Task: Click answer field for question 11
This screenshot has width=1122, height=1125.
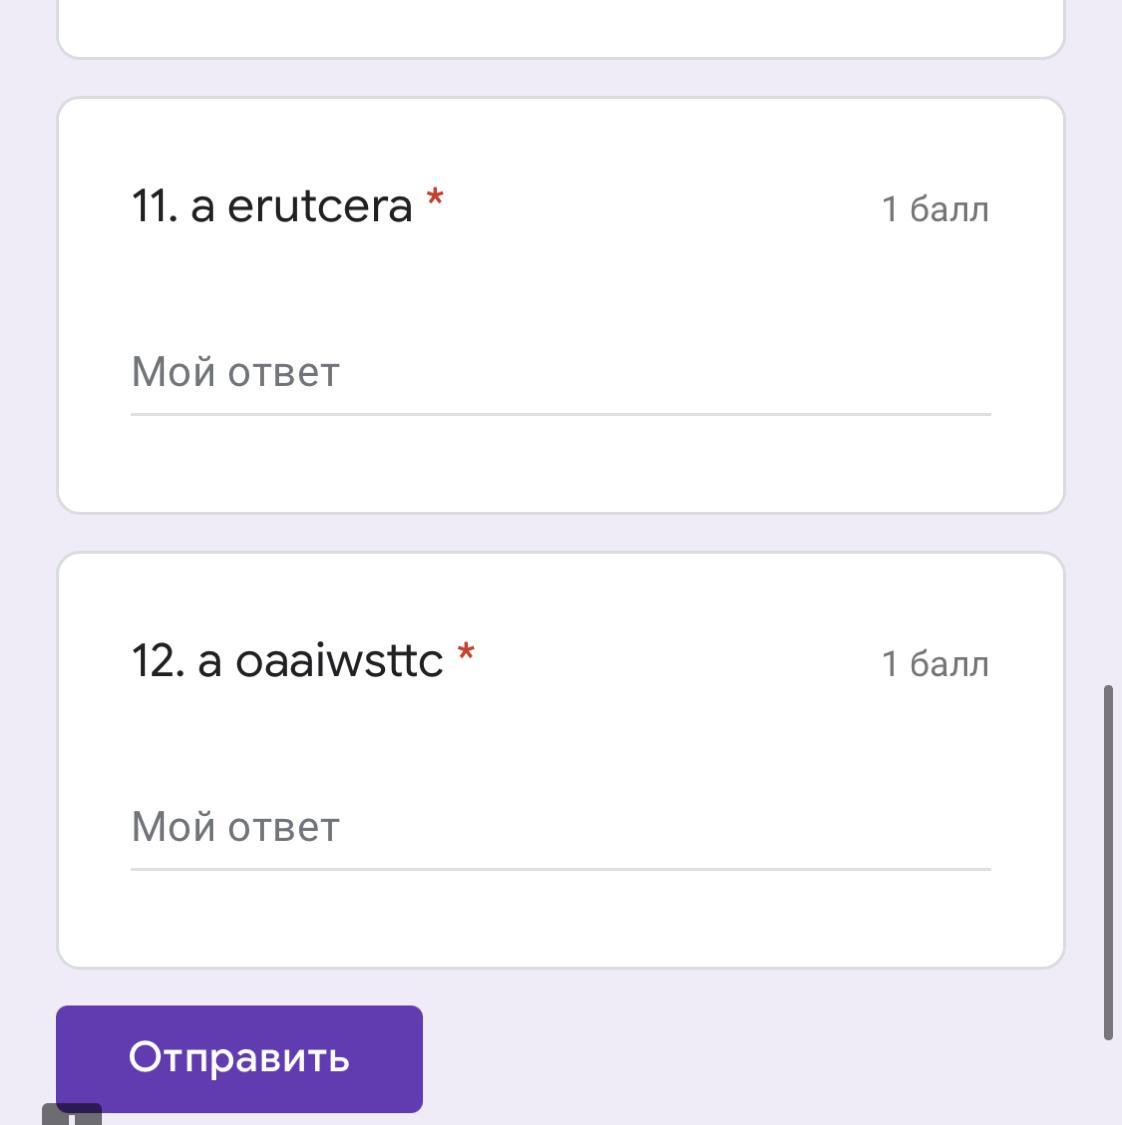Action: click(560, 374)
